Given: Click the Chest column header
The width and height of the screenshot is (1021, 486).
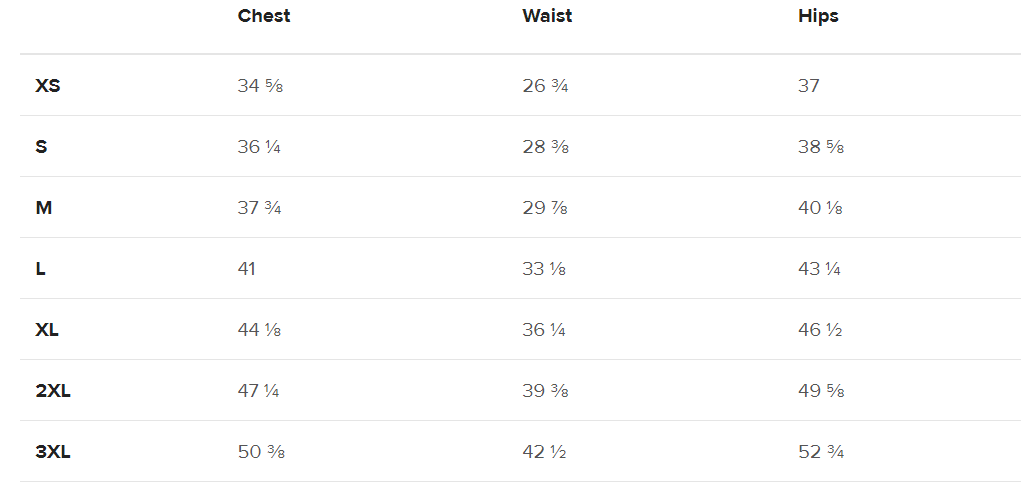Looking at the screenshot, I should pos(264,16).
